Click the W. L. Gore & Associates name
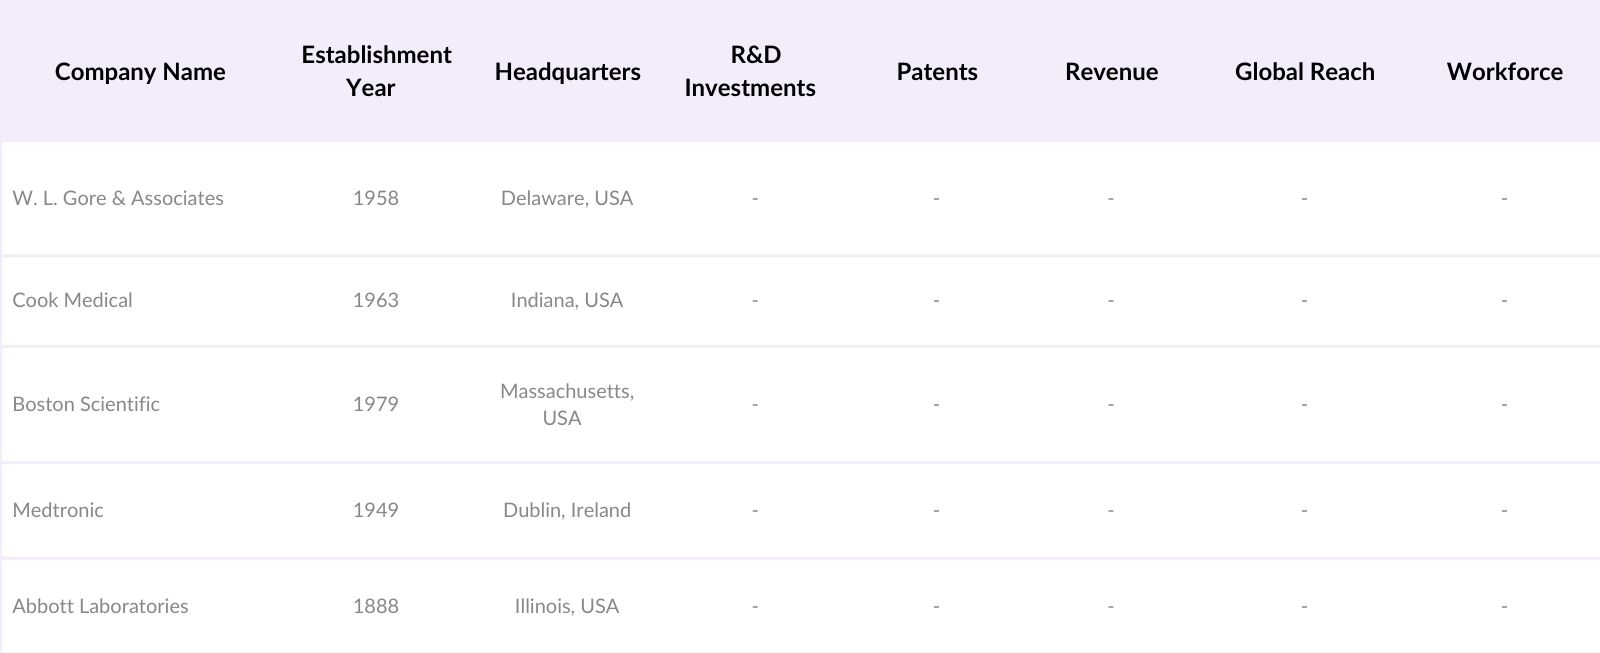This screenshot has width=1600, height=653. [118, 198]
